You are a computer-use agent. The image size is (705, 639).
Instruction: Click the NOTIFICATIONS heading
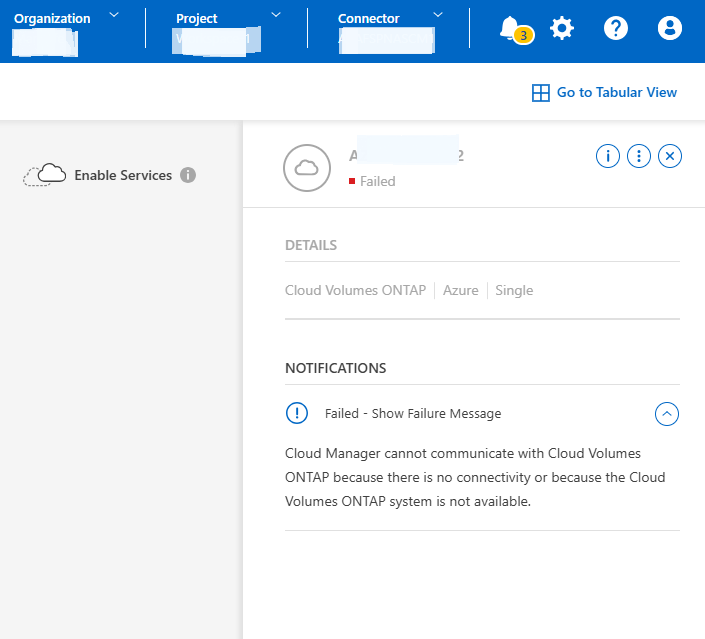[x=335, y=368]
